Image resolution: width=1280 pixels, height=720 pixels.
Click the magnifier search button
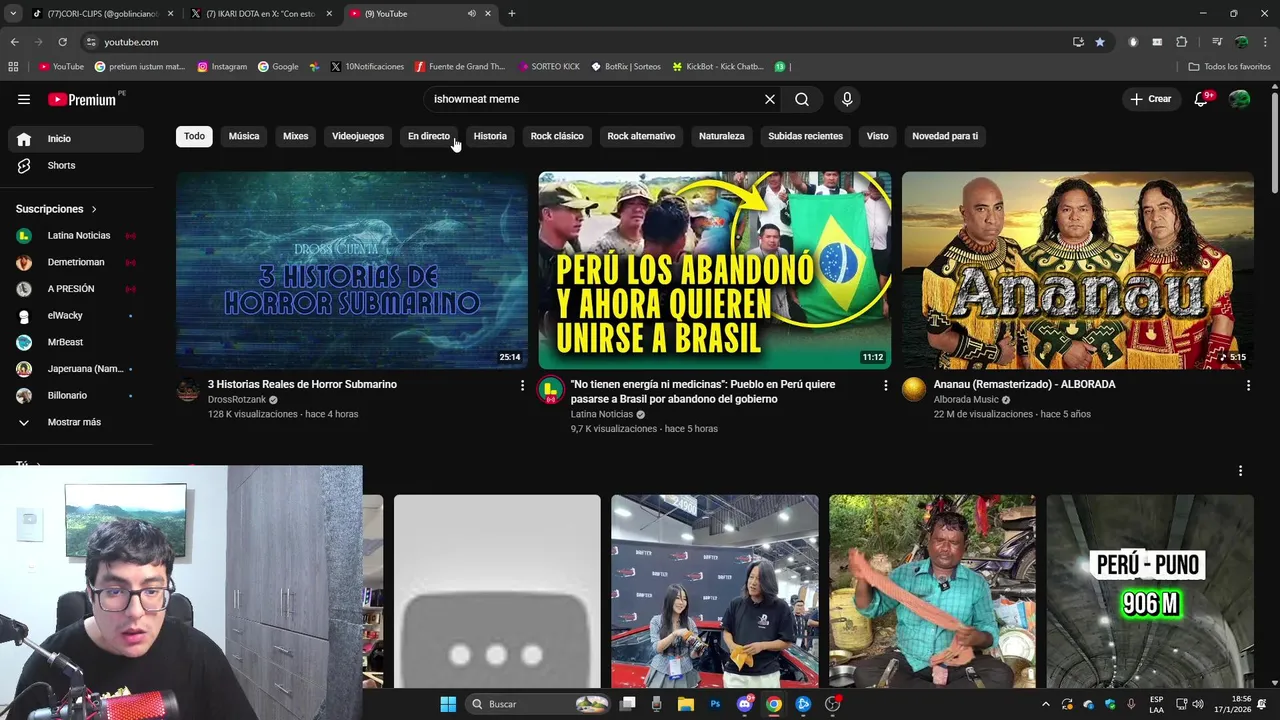802,99
